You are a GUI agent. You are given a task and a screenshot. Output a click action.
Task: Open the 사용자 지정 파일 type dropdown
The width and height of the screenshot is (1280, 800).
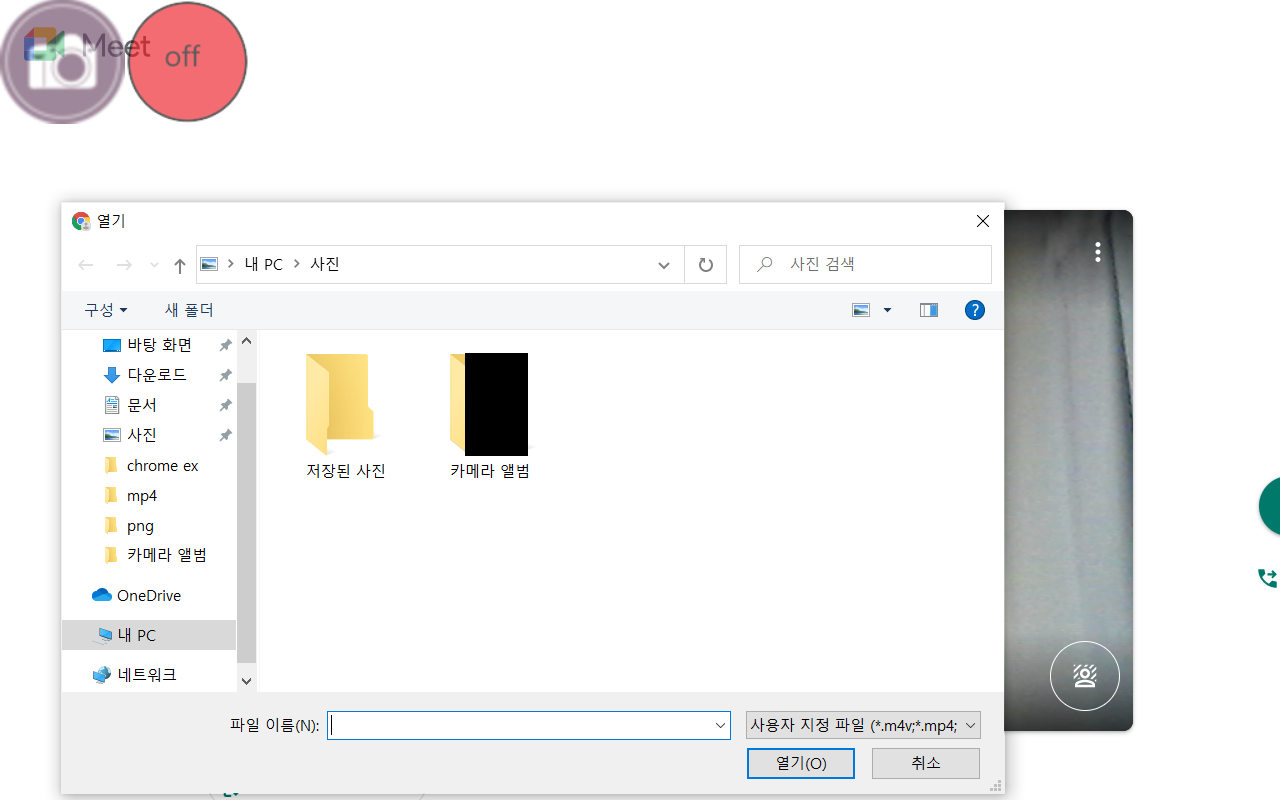tap(863, 726)
